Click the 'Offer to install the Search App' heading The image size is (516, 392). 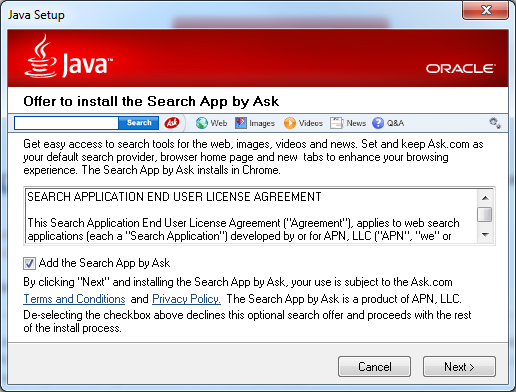(151, 101)
